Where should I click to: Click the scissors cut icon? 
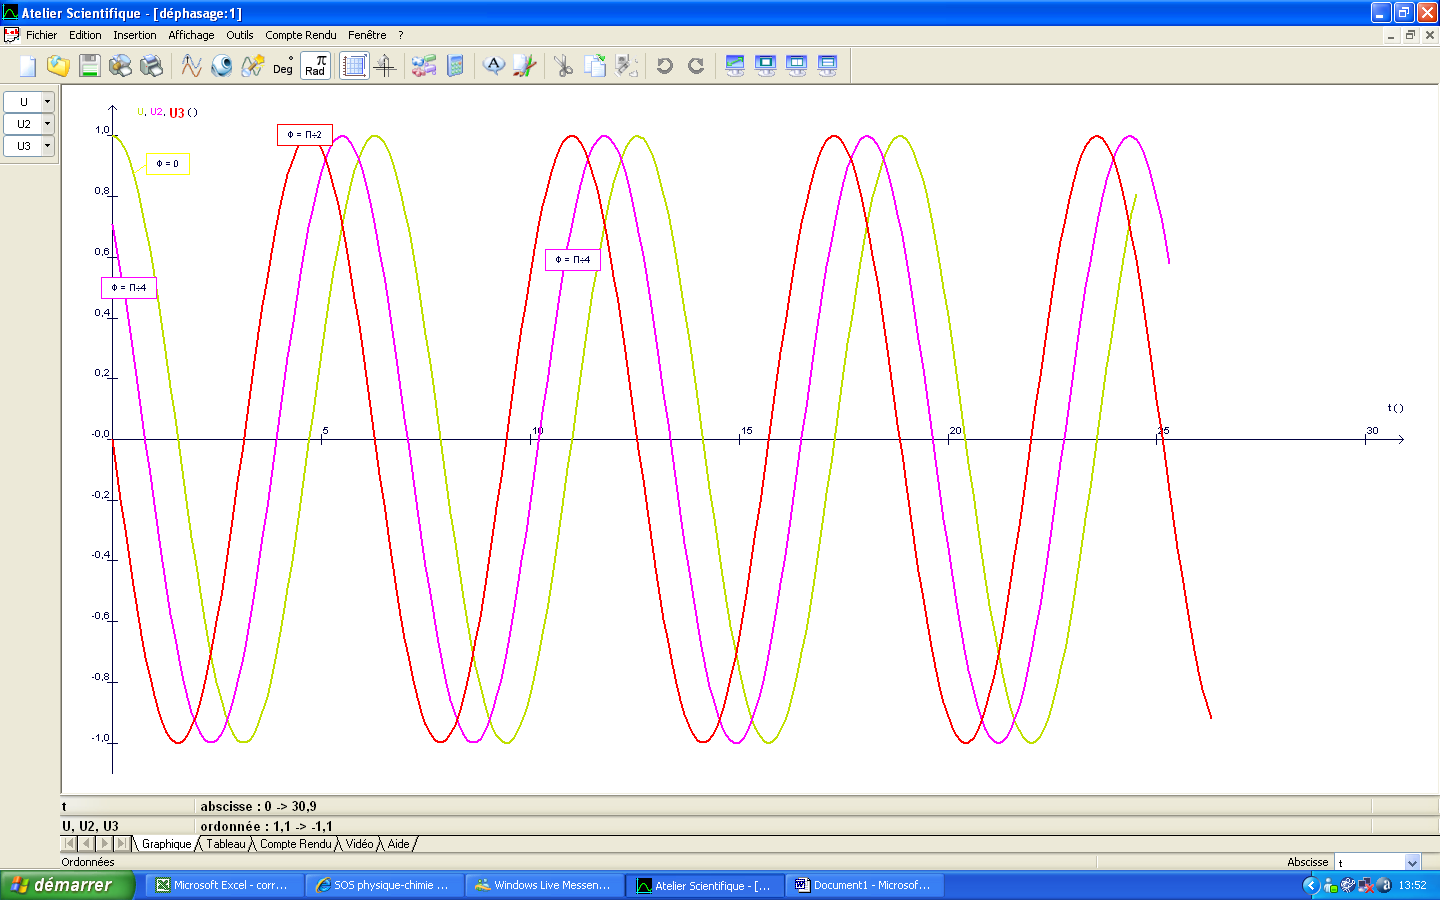point(563,66)
